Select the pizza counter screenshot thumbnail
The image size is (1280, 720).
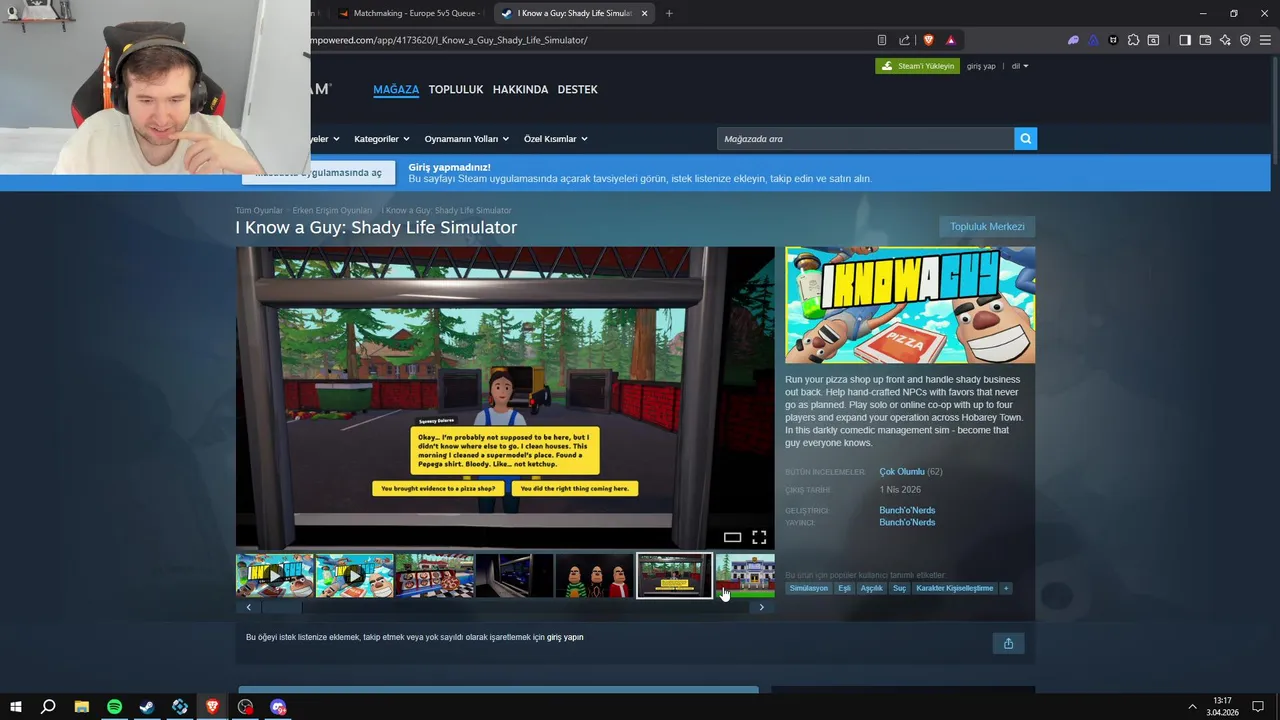pyautogui.click(x=435, y=576)
